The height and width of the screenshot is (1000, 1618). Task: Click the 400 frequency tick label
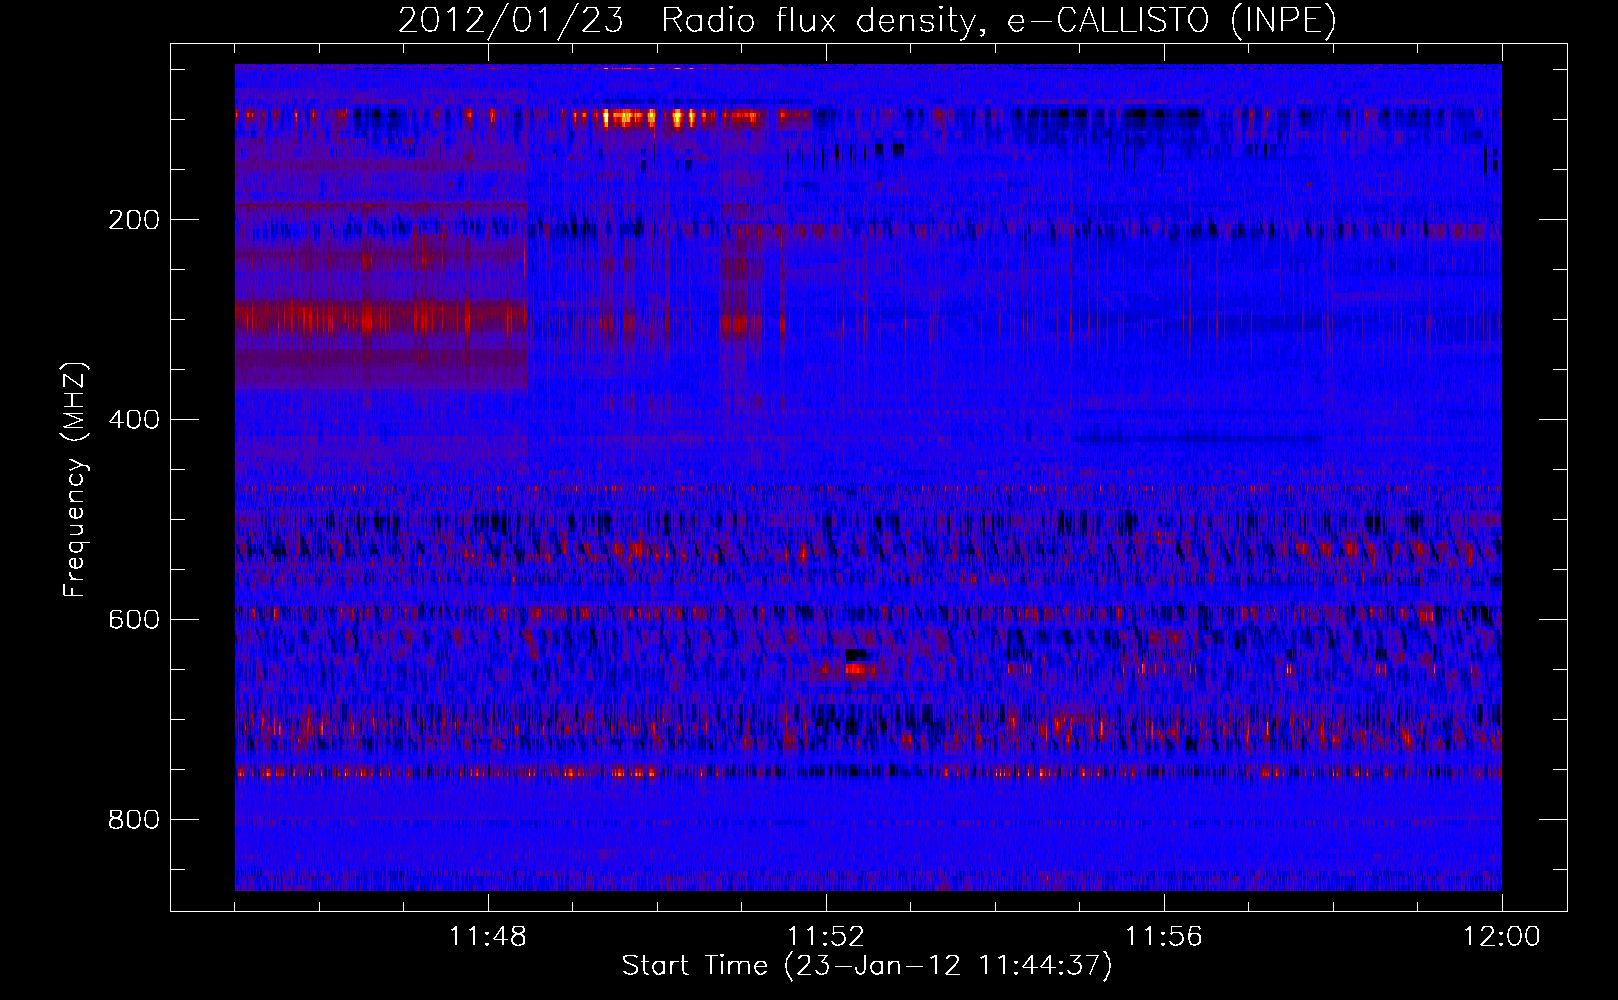(x=134, y=420)
